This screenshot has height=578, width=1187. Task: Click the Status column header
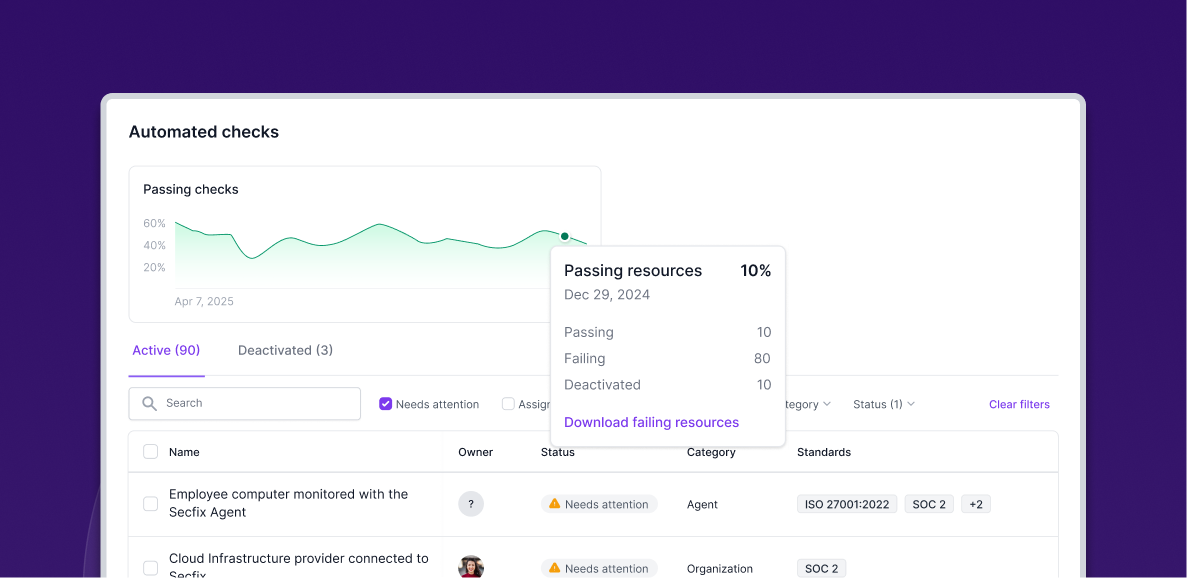[558, 452]
